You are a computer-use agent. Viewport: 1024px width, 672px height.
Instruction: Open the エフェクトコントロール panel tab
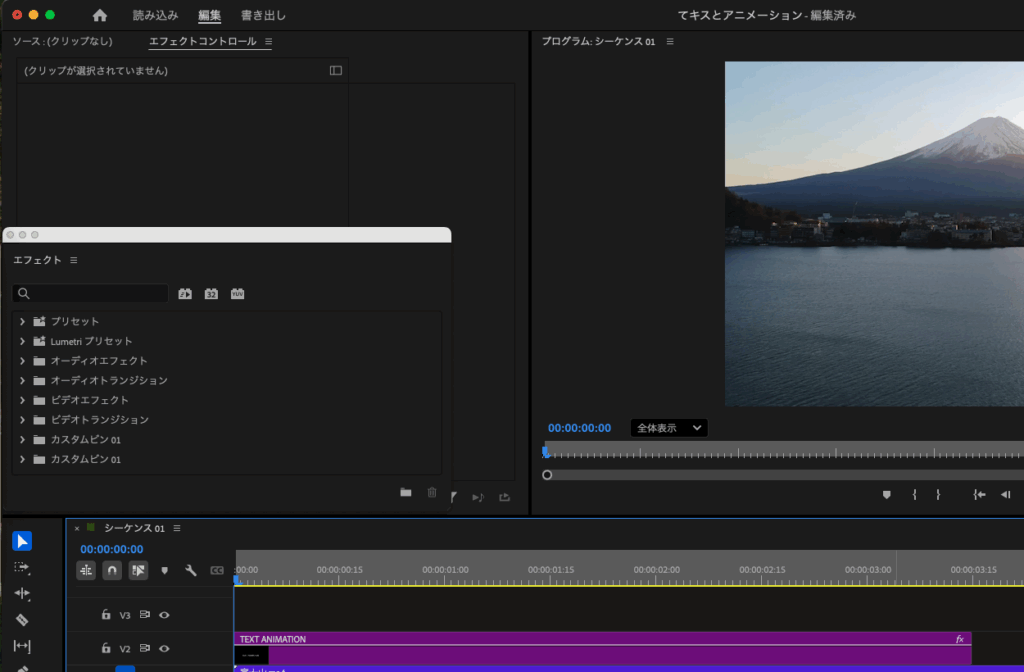pyautogui.click(x=202, y=41)
